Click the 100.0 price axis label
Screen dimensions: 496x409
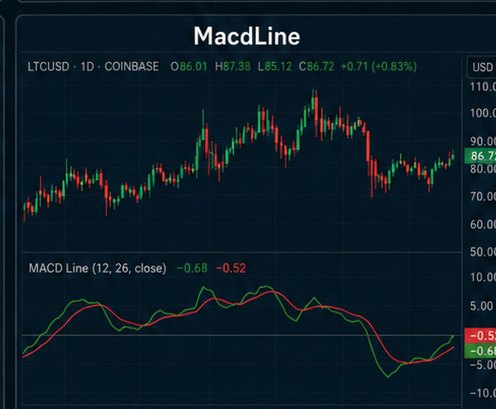[x=483, y=113]
